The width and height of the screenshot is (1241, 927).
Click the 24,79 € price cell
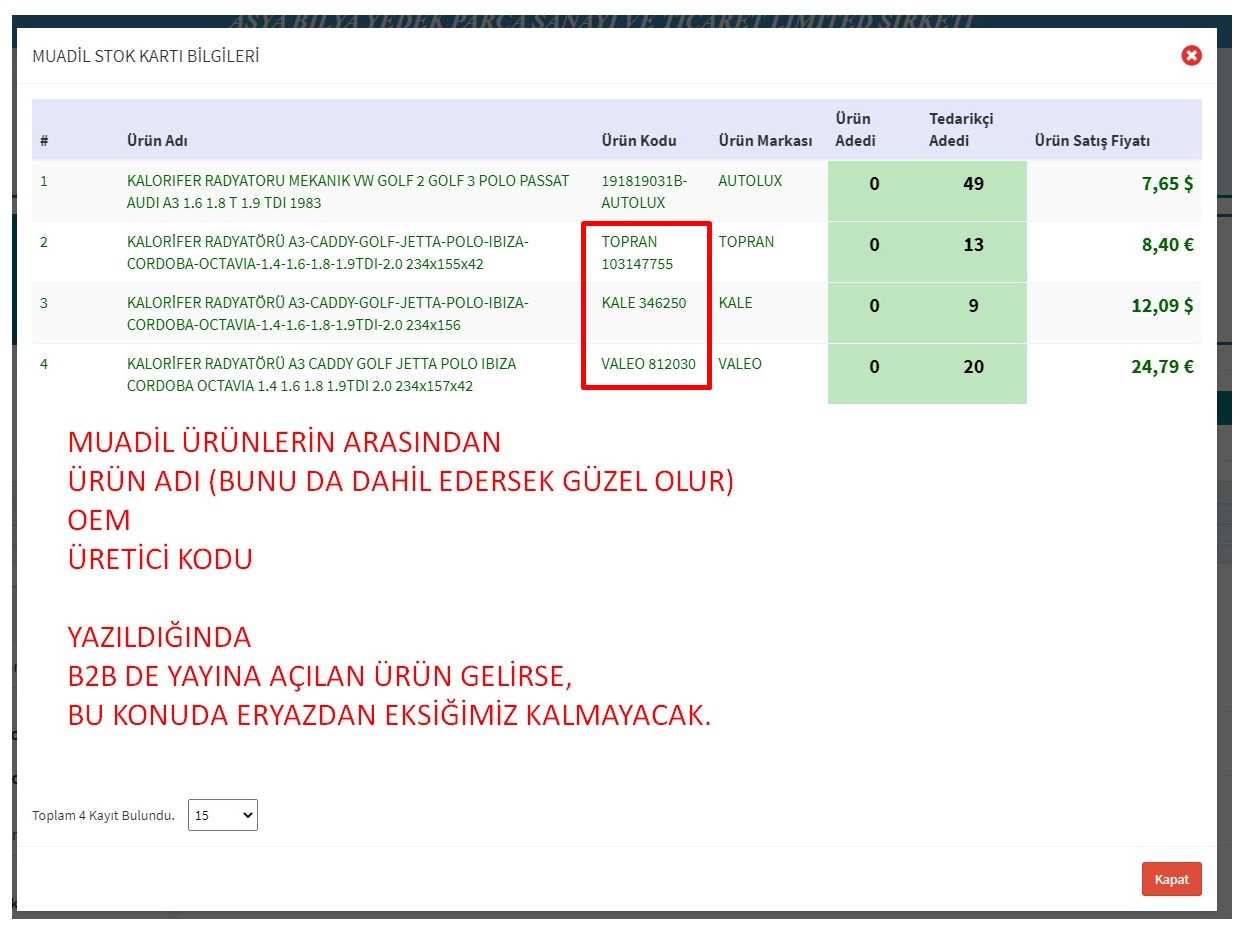click(1162, 367)
